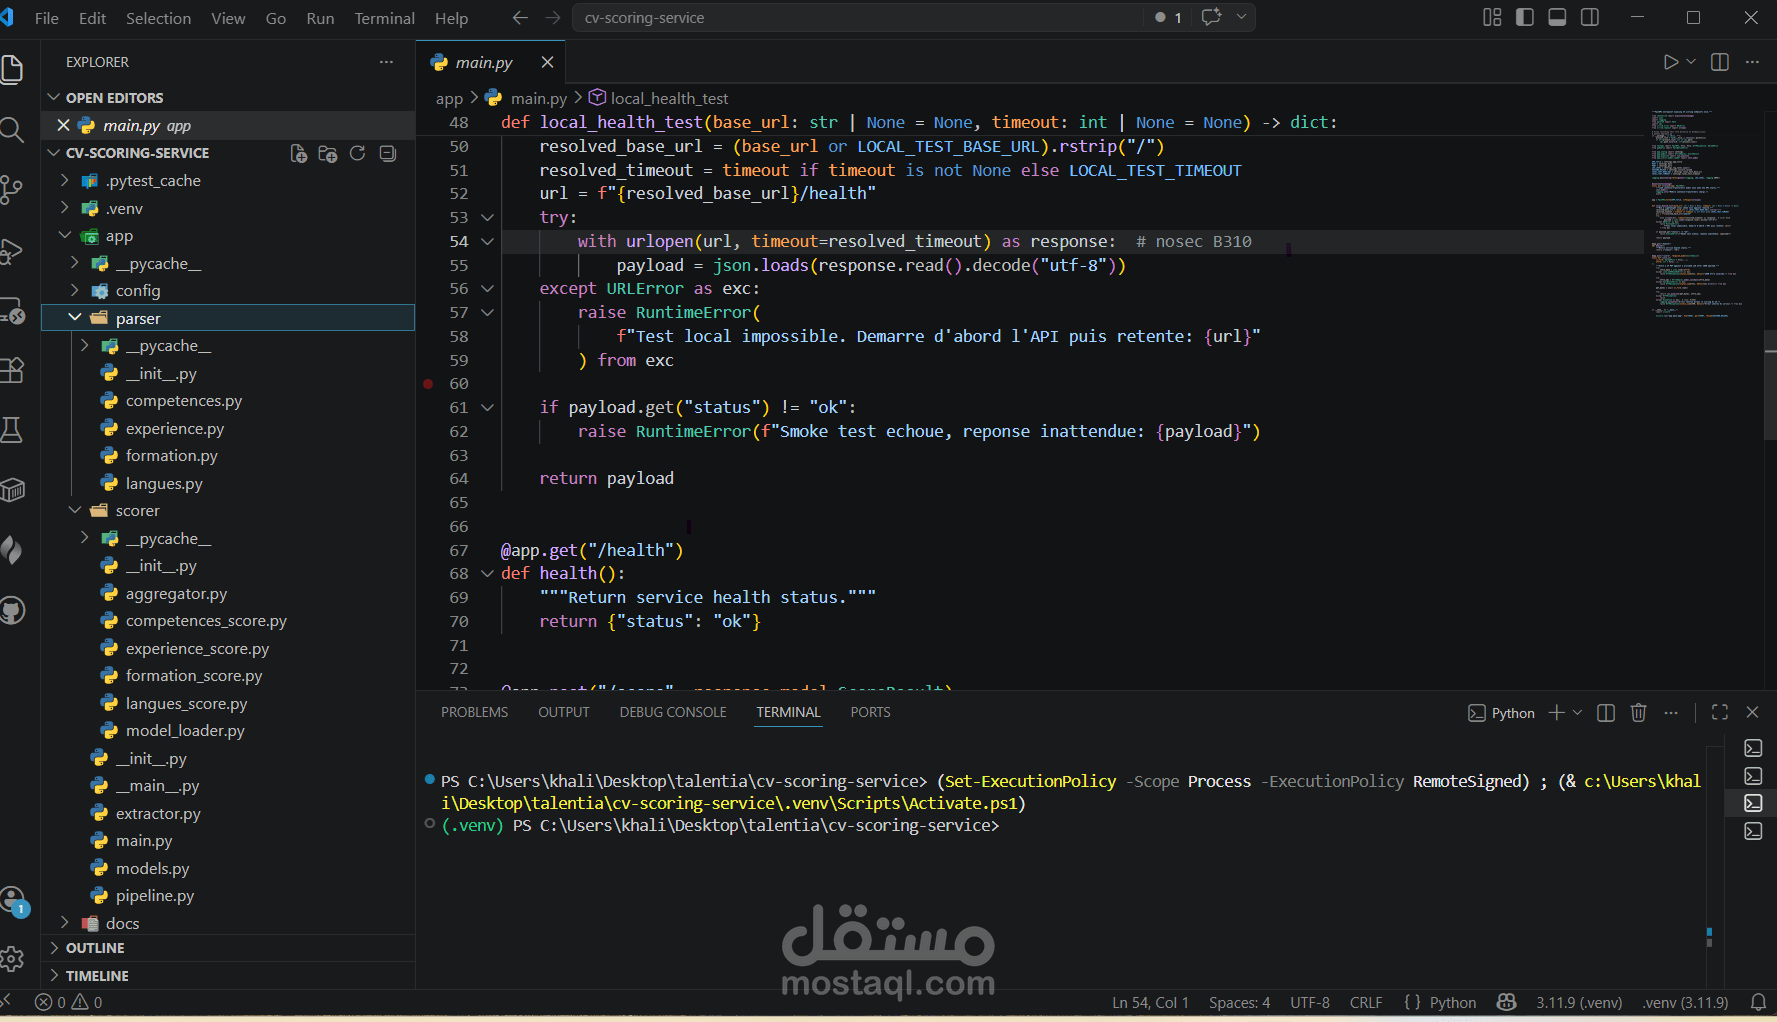Open errors and warnings in status bar

68,1002
